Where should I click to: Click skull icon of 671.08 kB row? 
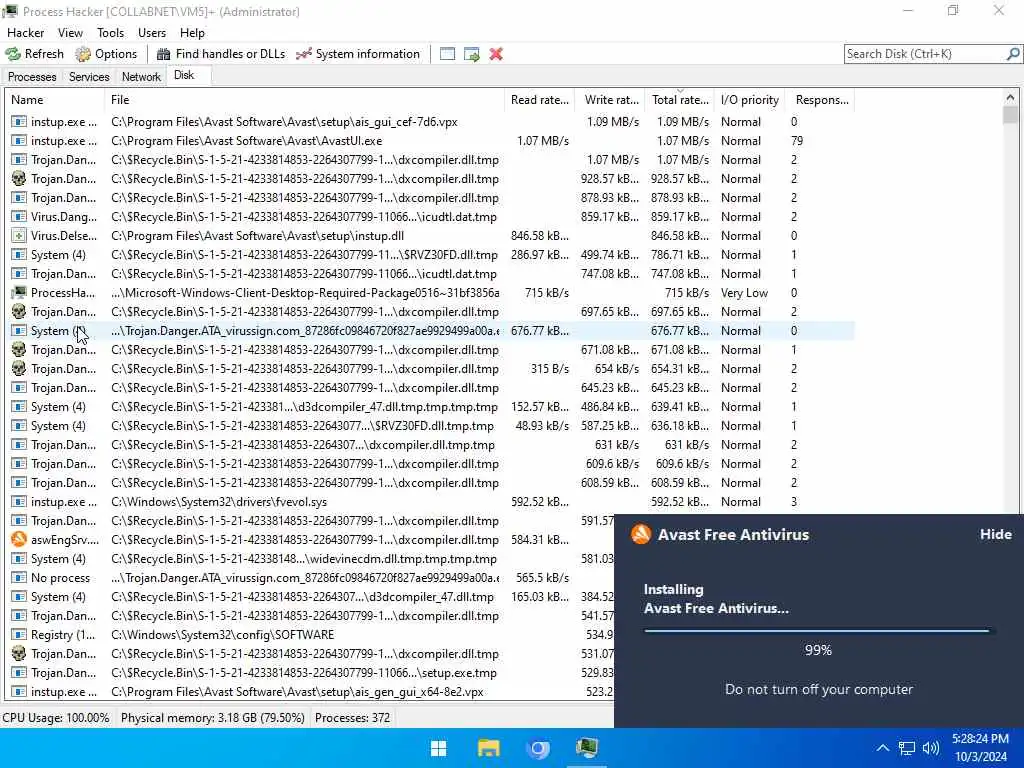[20, 350]
